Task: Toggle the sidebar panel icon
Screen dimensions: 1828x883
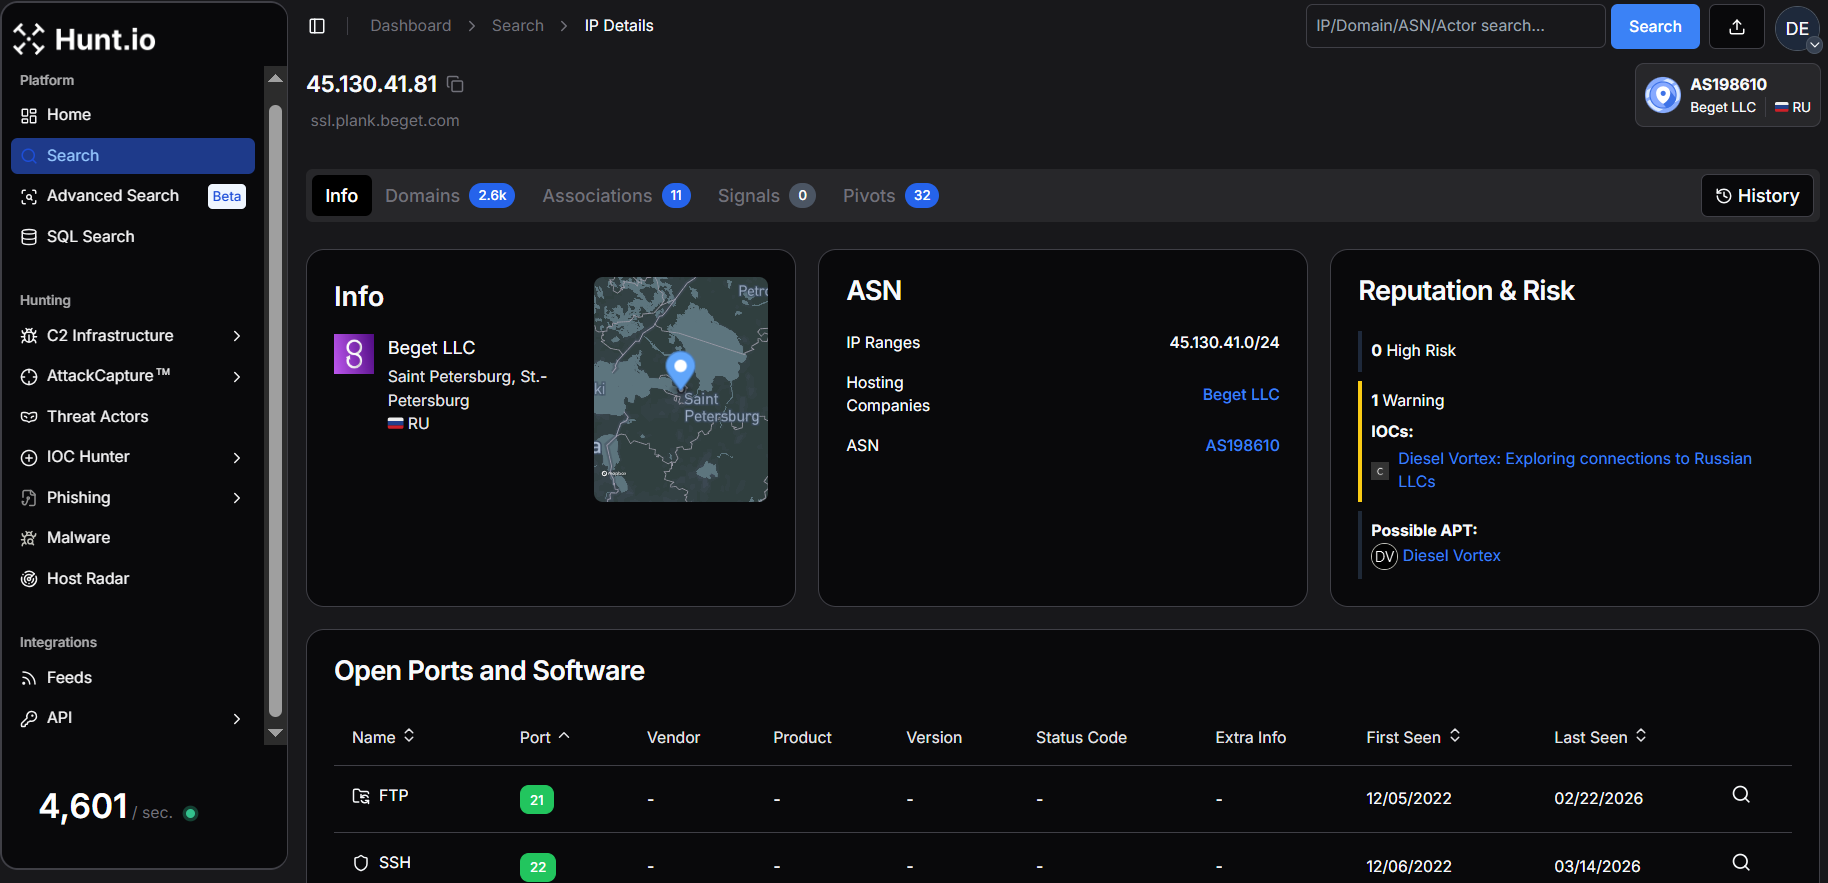Action: point(317,26)
